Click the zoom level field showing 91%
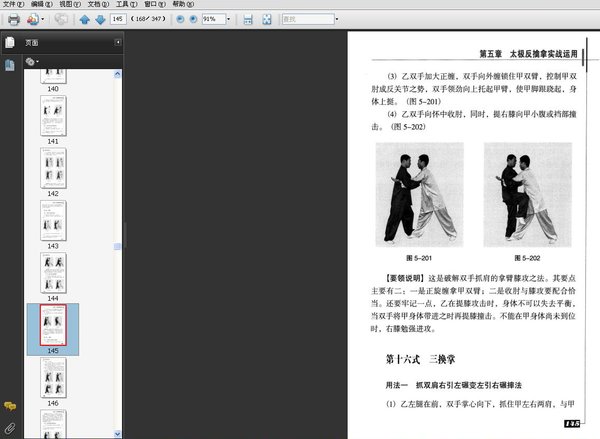Screen dimensions: 600x439 pyautogui.click(x=214, y=19)
